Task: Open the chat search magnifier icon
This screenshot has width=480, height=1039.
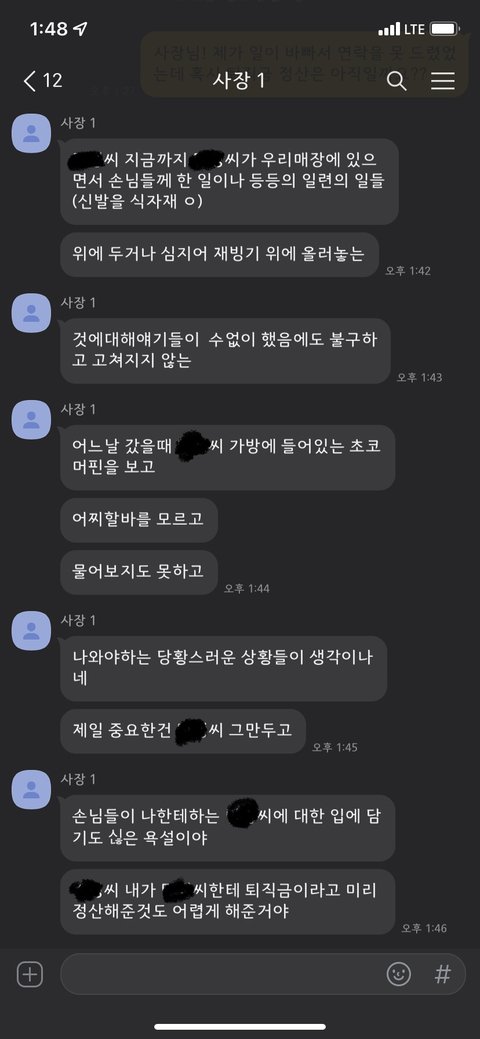Action: [x=396, y=81]
